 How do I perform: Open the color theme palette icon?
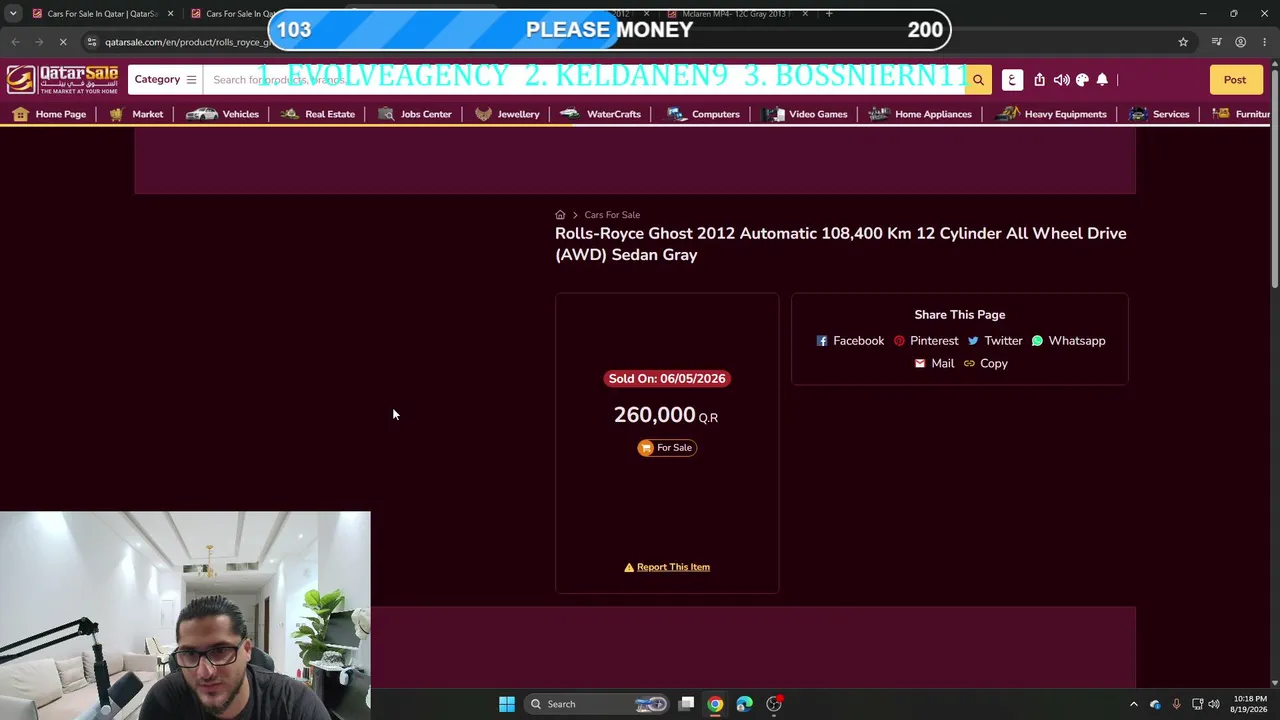coord(1082,80)
